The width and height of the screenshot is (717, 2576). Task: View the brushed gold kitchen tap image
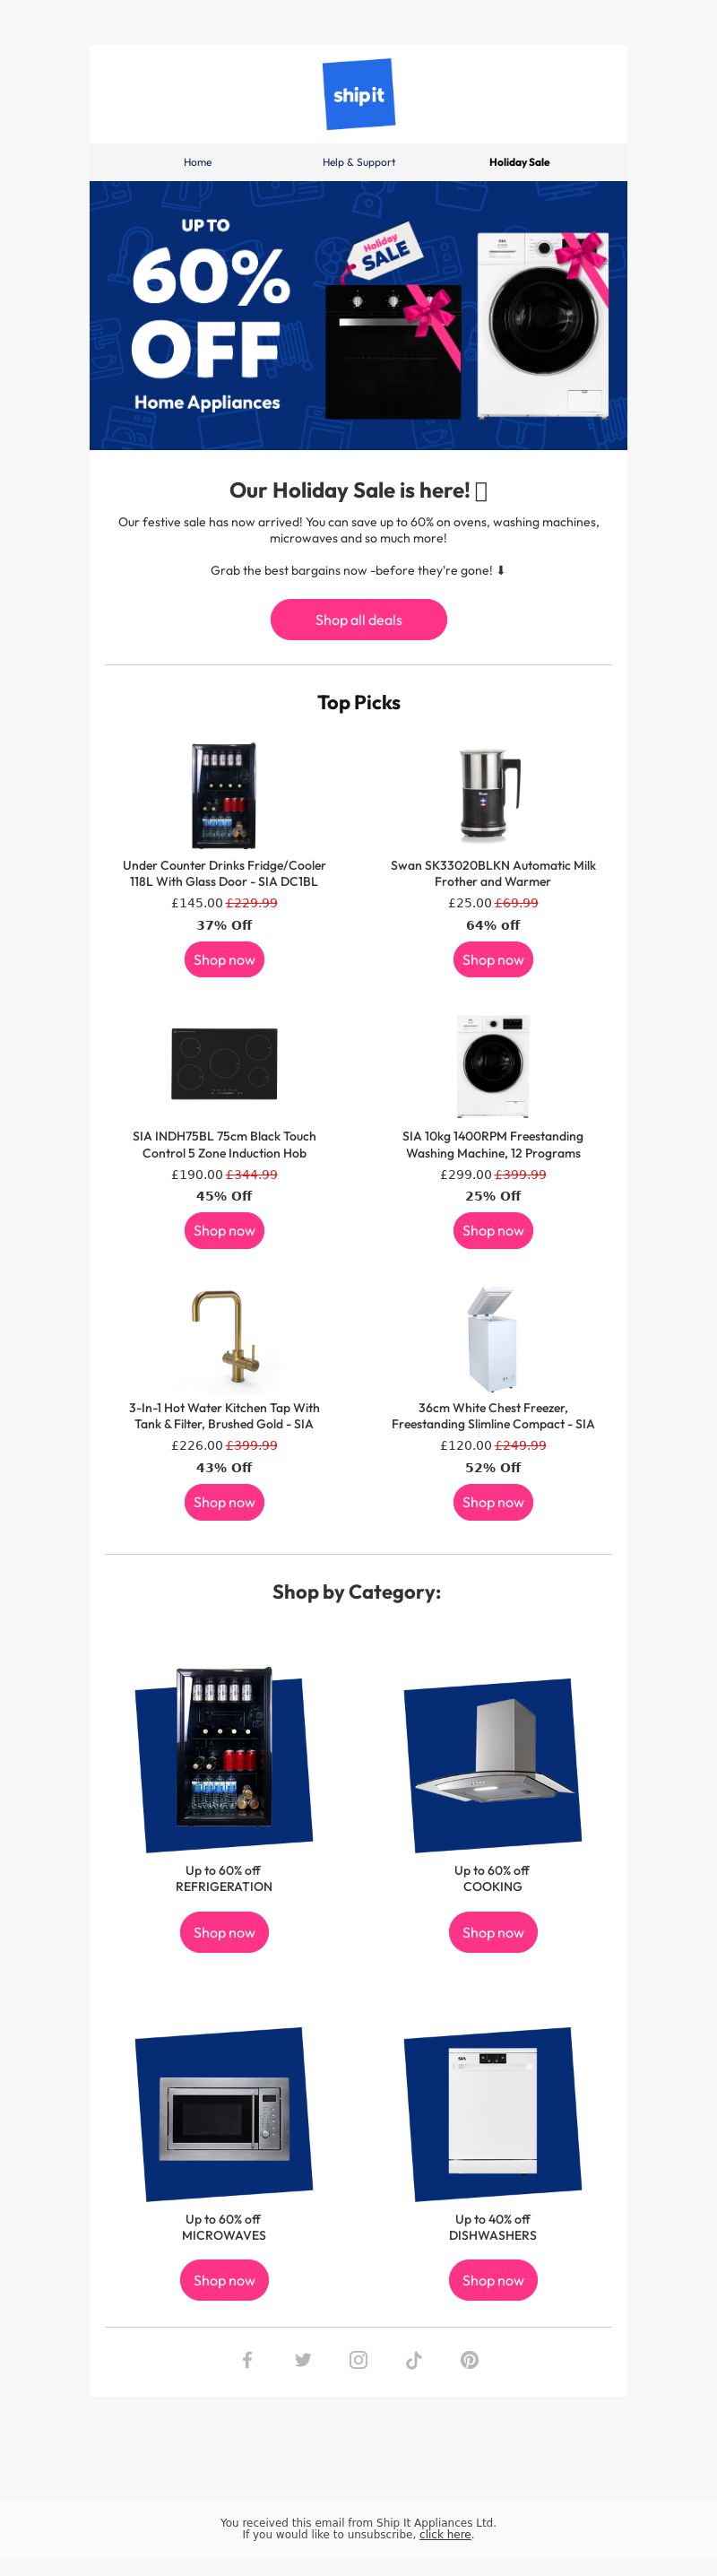(x=224, y=1338)
